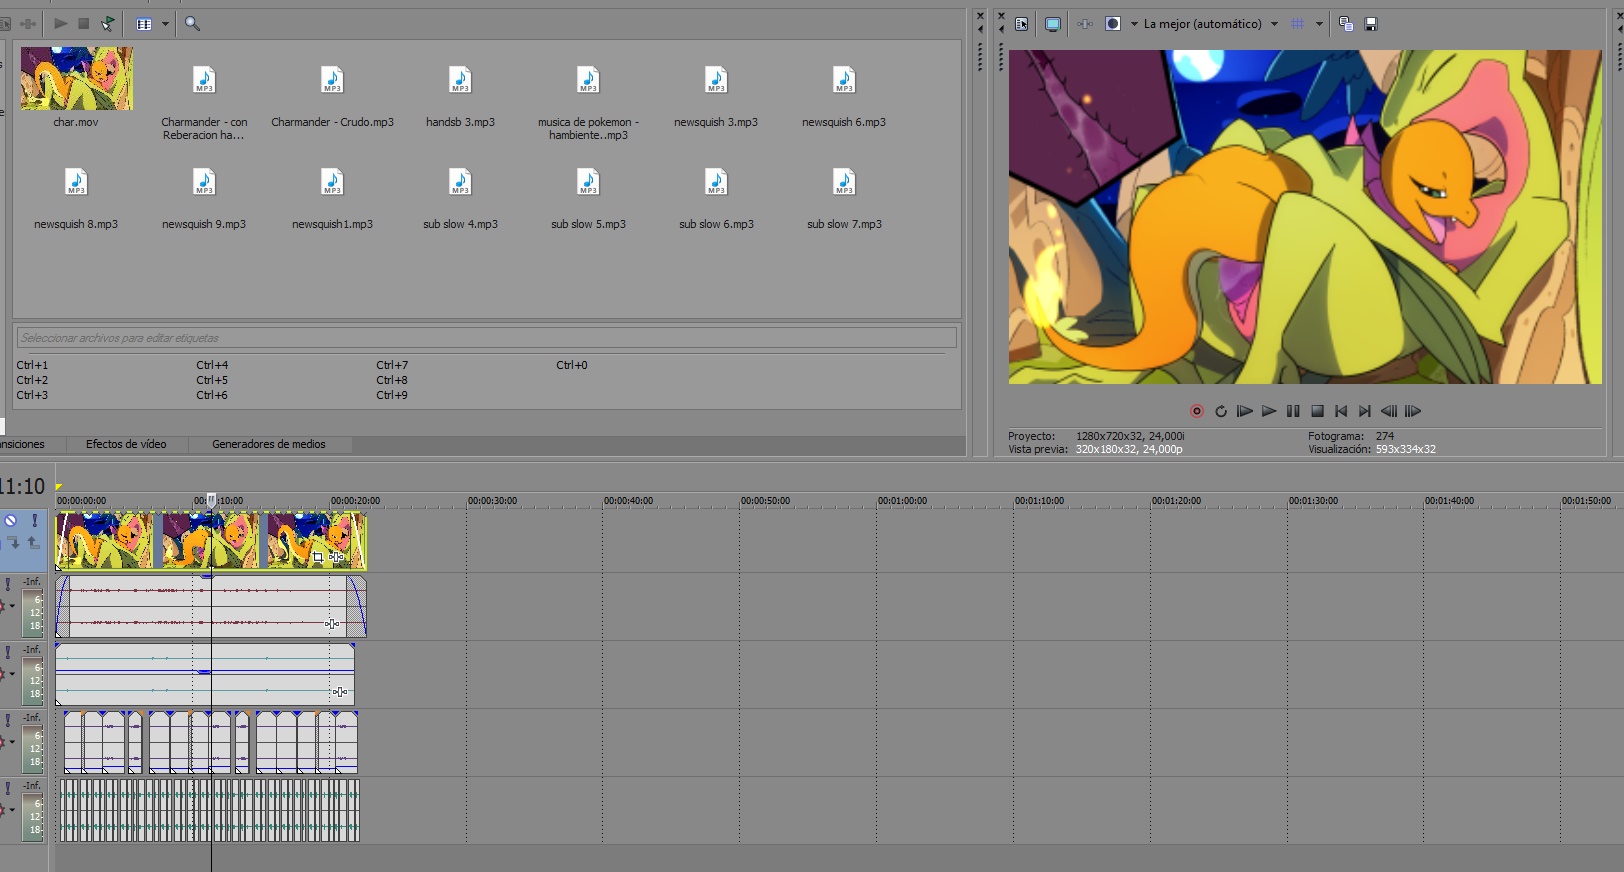This screenshot has height=872, width=1624.
Task: Toggle the overlays grid in preview
Action: point(1298,24)
